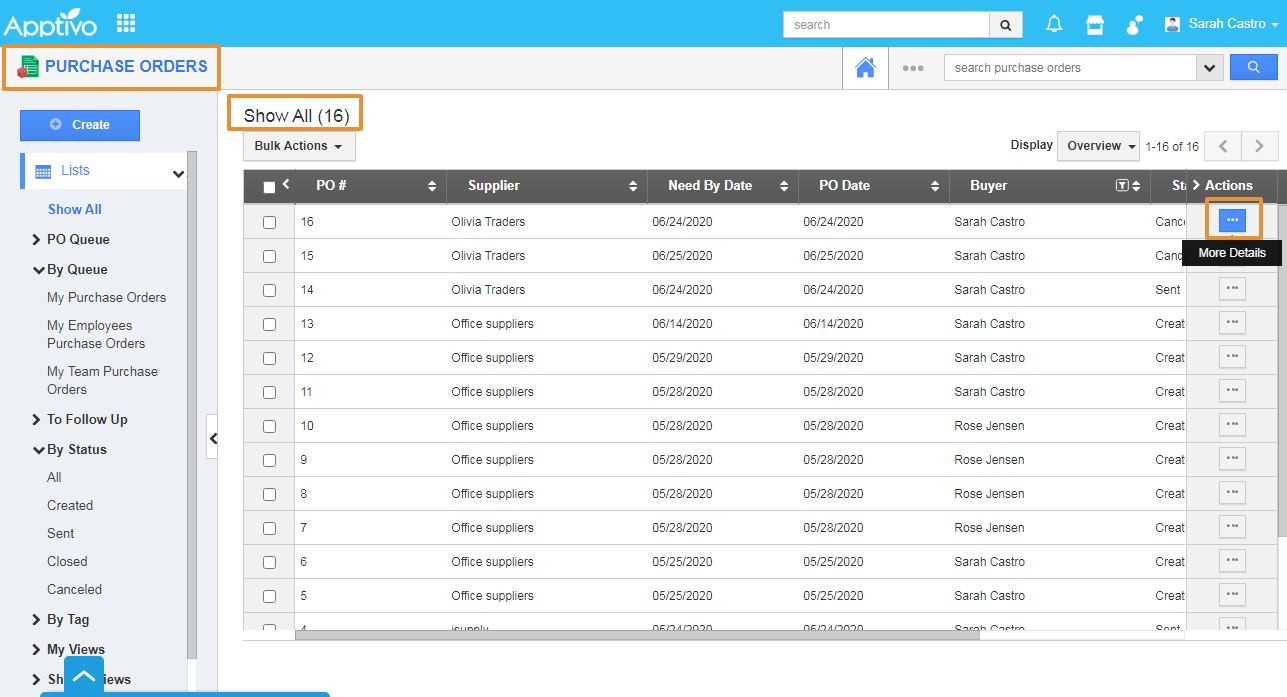Expand the PO Queue tree section
The width and height of the screenshot is (1287, 697).
[x=37, y=240]
